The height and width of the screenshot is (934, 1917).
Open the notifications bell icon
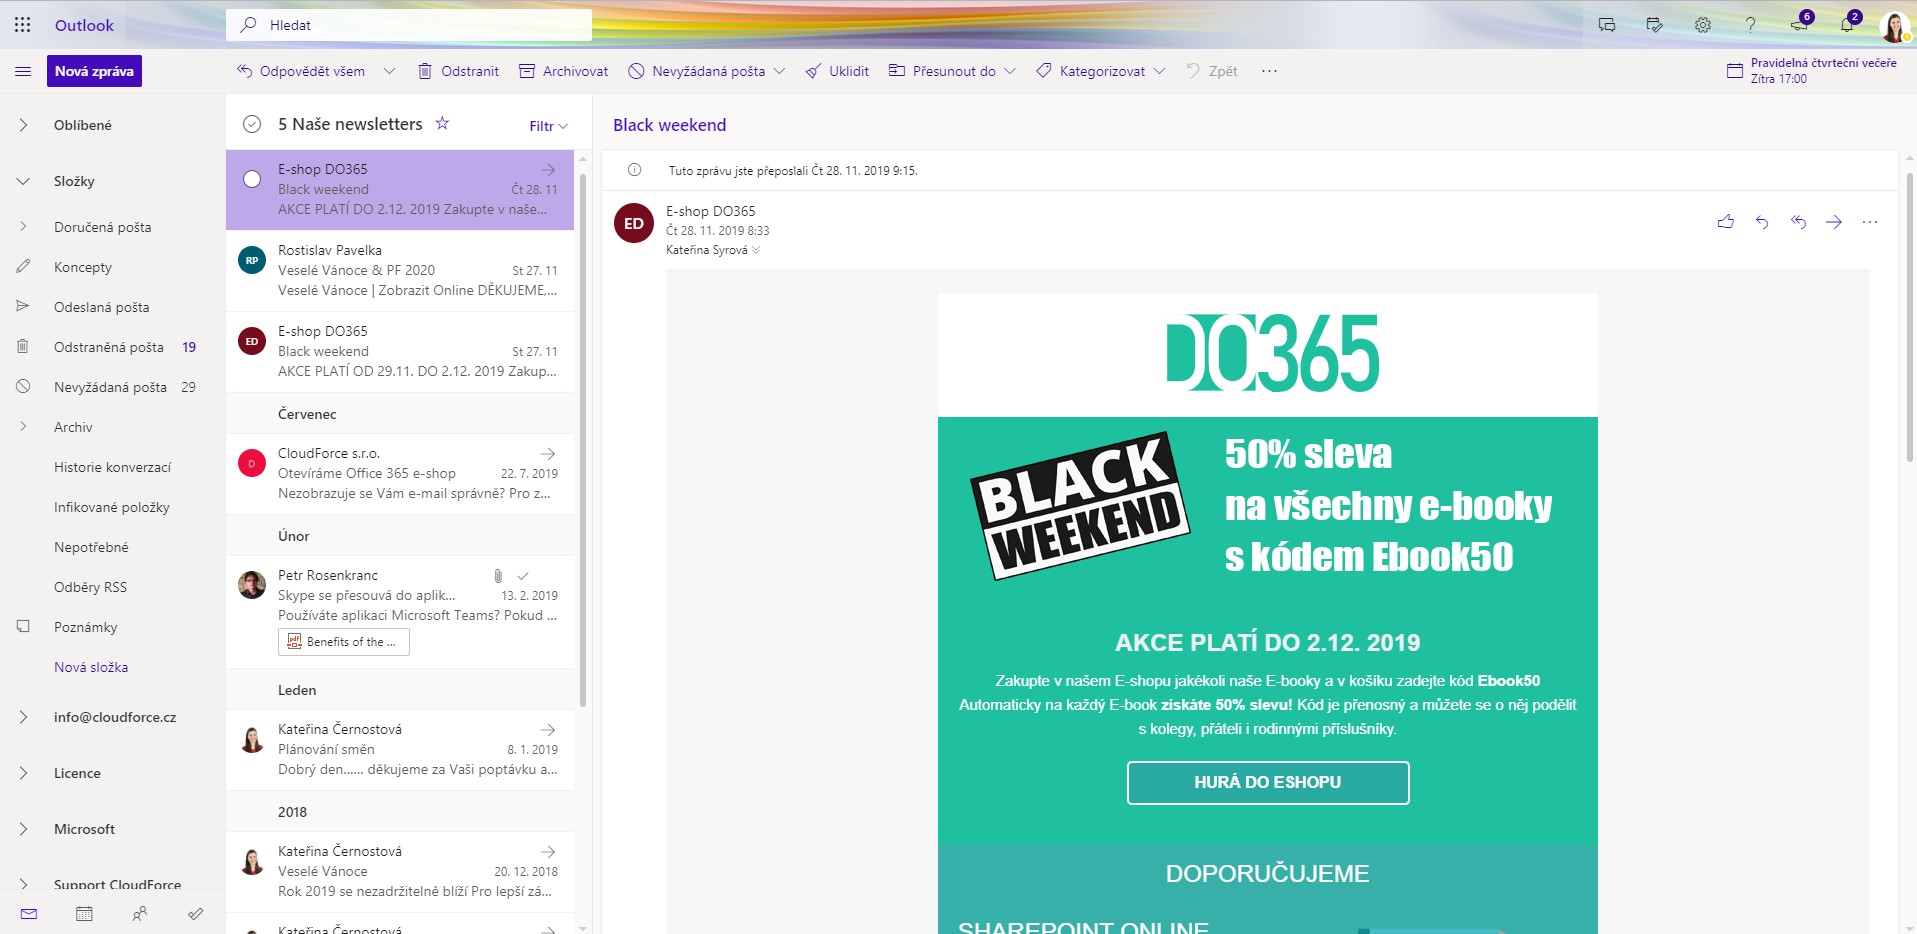1846,25
